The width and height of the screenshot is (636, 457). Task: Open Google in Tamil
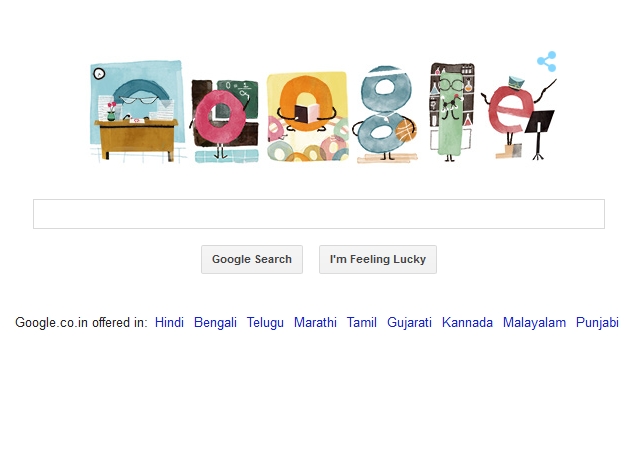click(x=362, y=323)
